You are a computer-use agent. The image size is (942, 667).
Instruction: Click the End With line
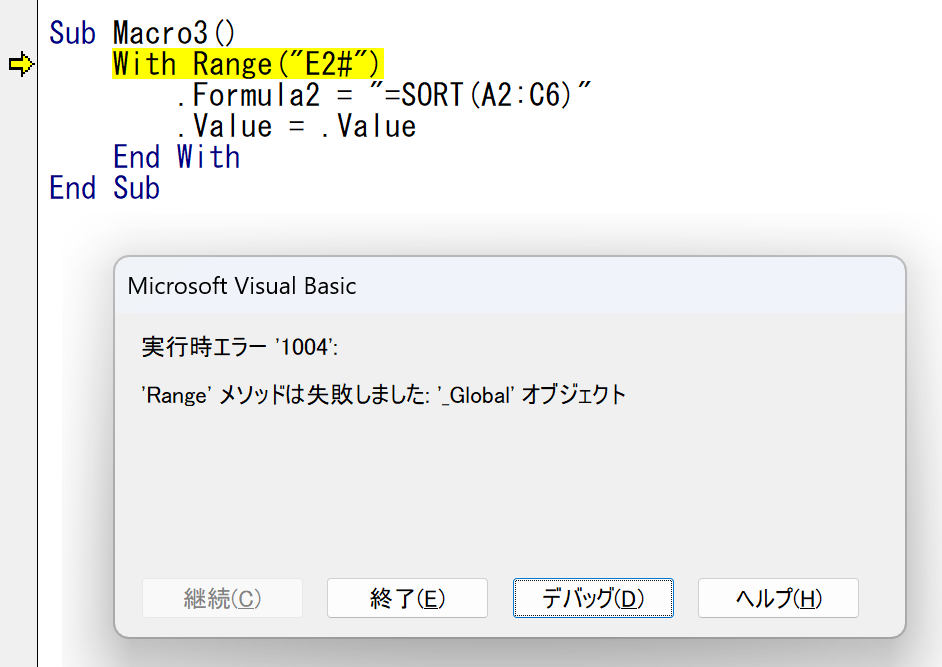177,157
